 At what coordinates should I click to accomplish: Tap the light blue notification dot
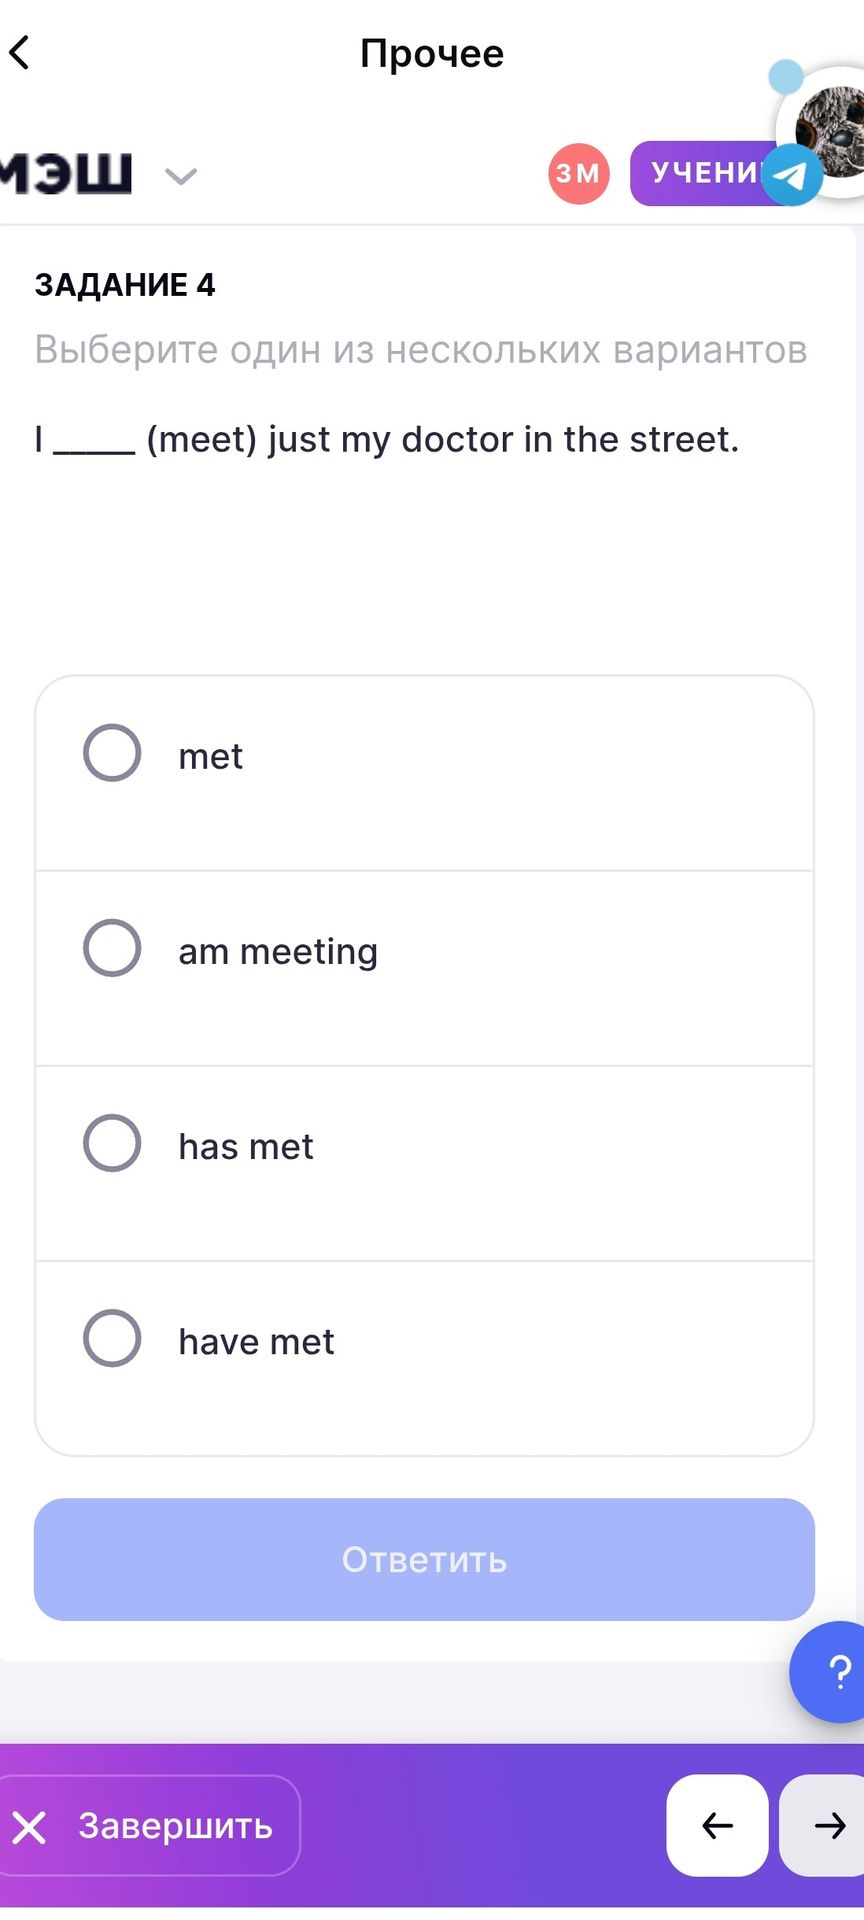click(x=786, y=76)
